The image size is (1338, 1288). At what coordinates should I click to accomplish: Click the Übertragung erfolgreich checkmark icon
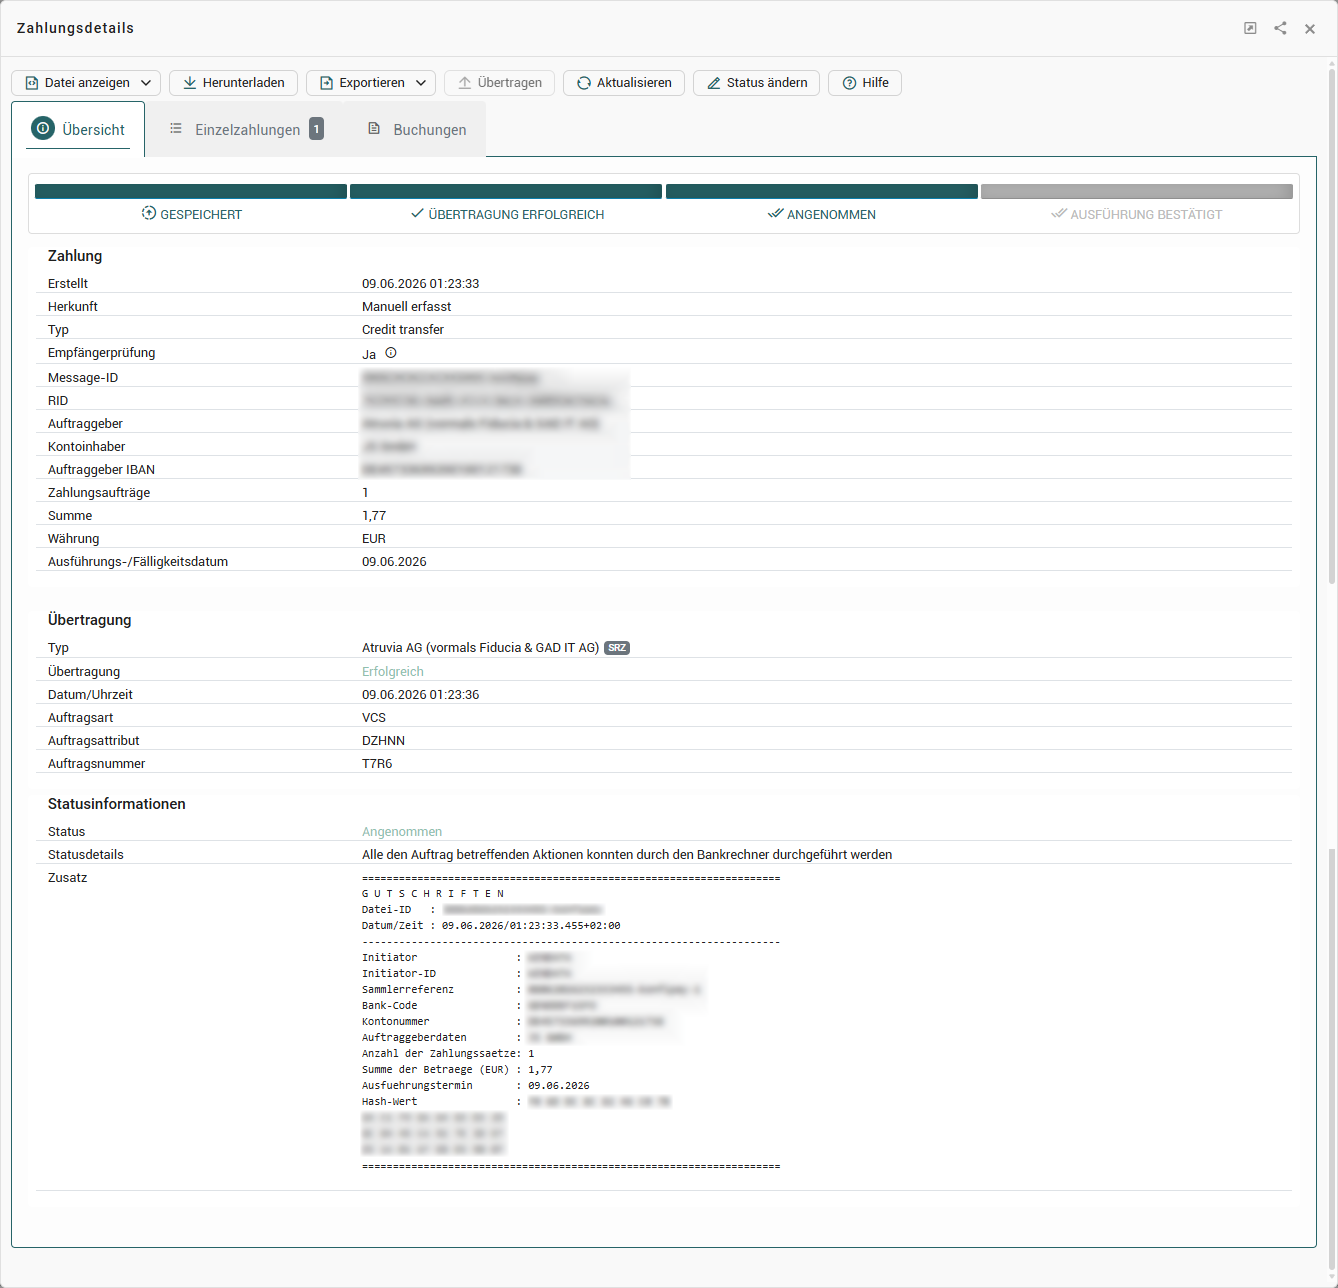pos(417,214)
